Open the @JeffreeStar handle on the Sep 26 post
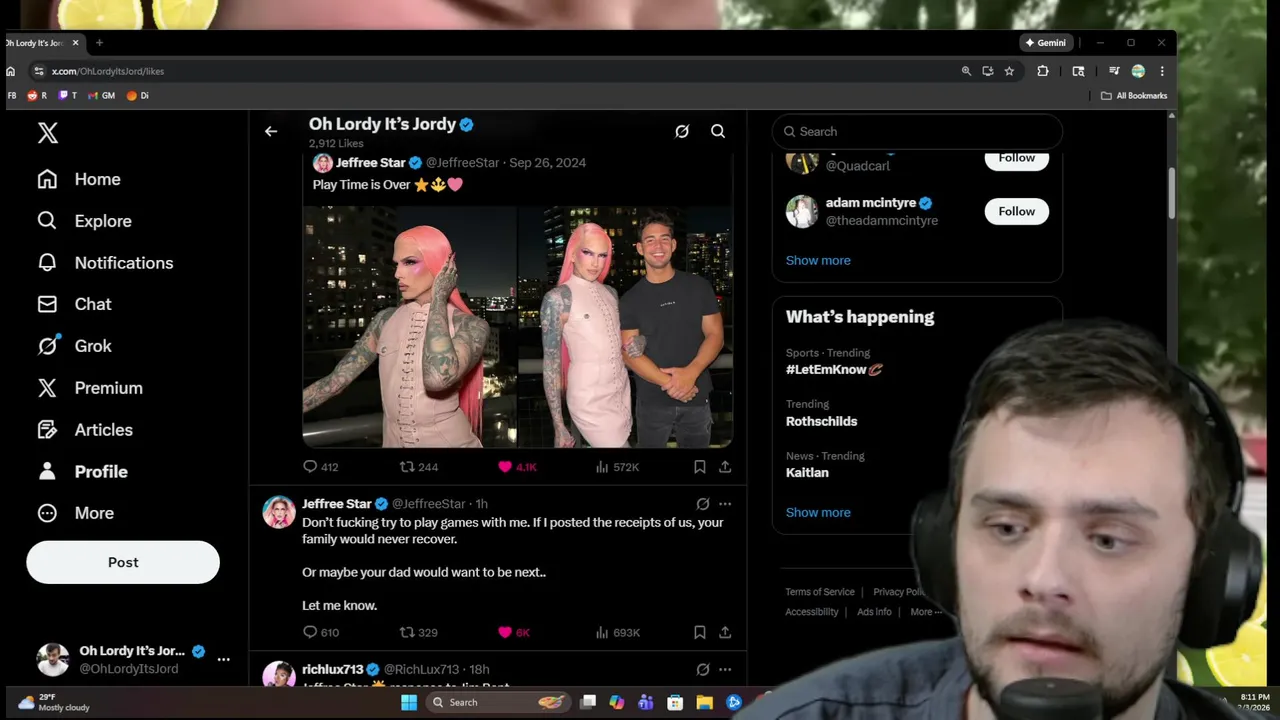The image size is (1280, 720). coord(463,163)
